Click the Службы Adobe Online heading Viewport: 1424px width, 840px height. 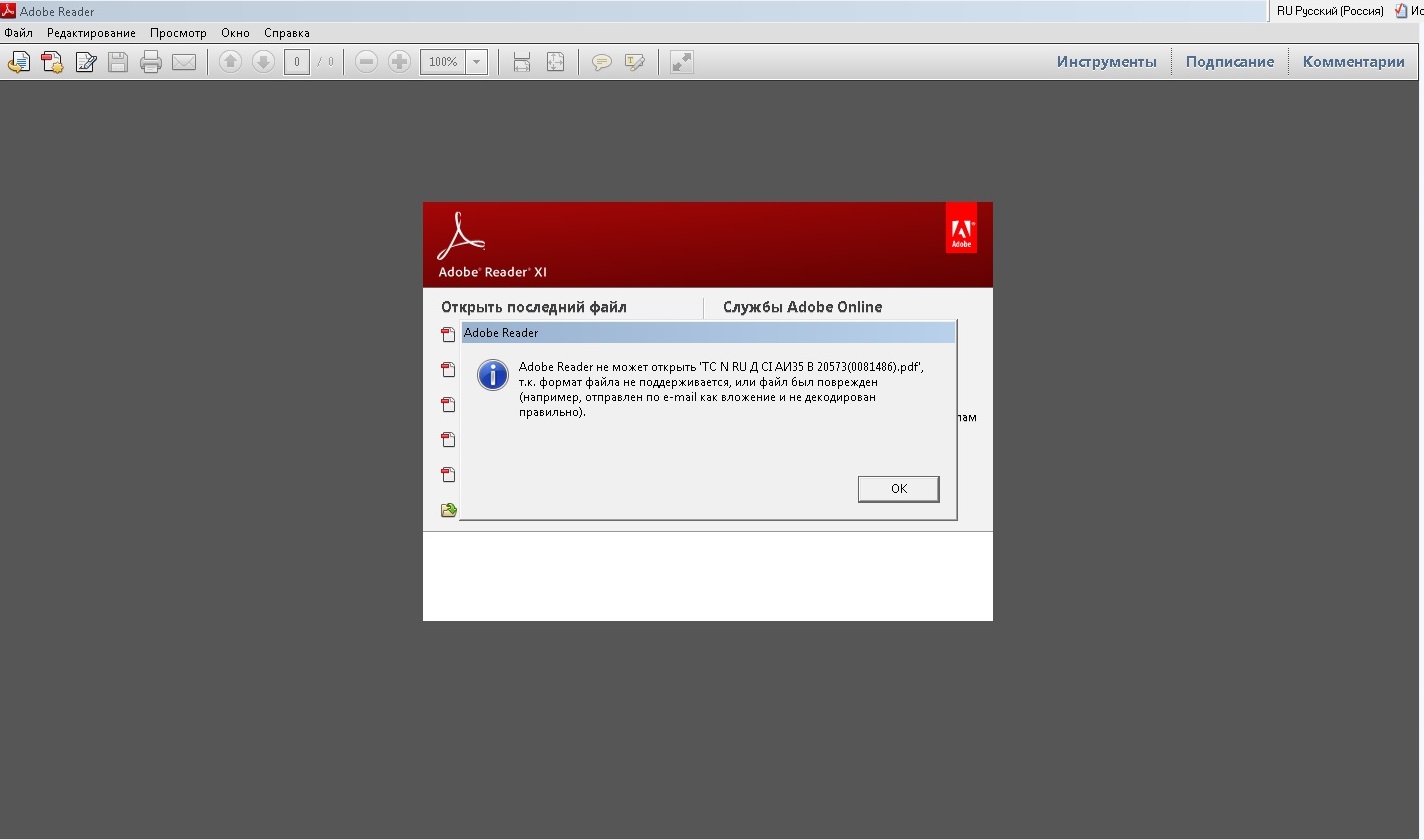pos(803,307)
